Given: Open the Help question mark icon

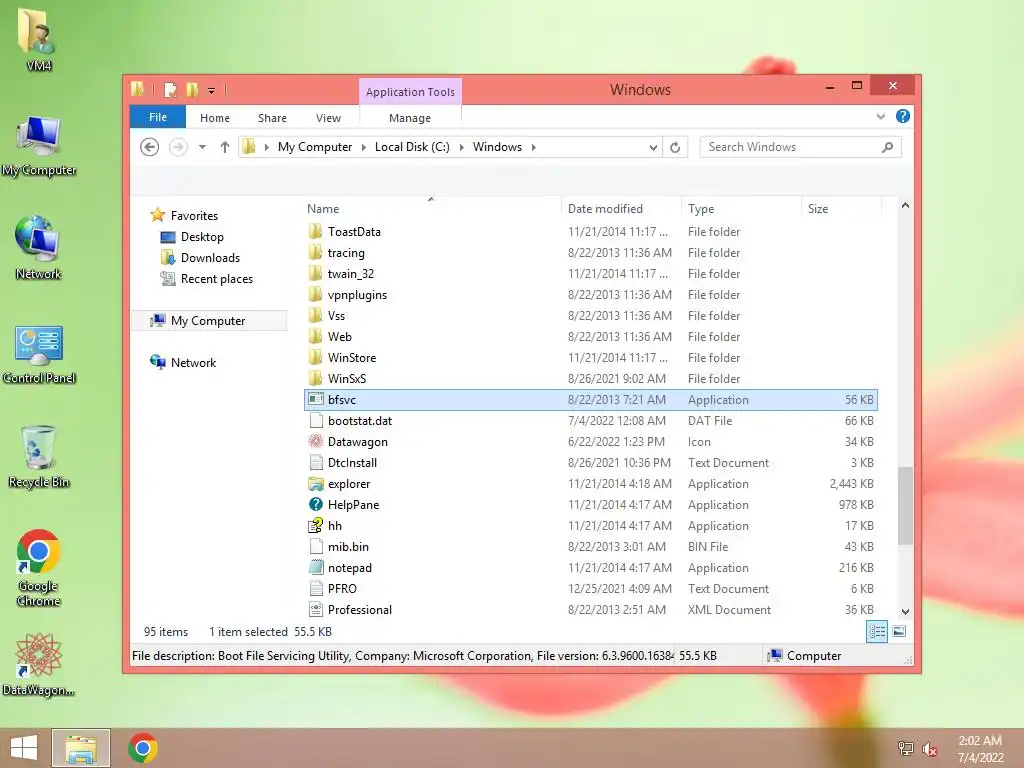Looking at the screenshot, I should click(x=903, y=116).
